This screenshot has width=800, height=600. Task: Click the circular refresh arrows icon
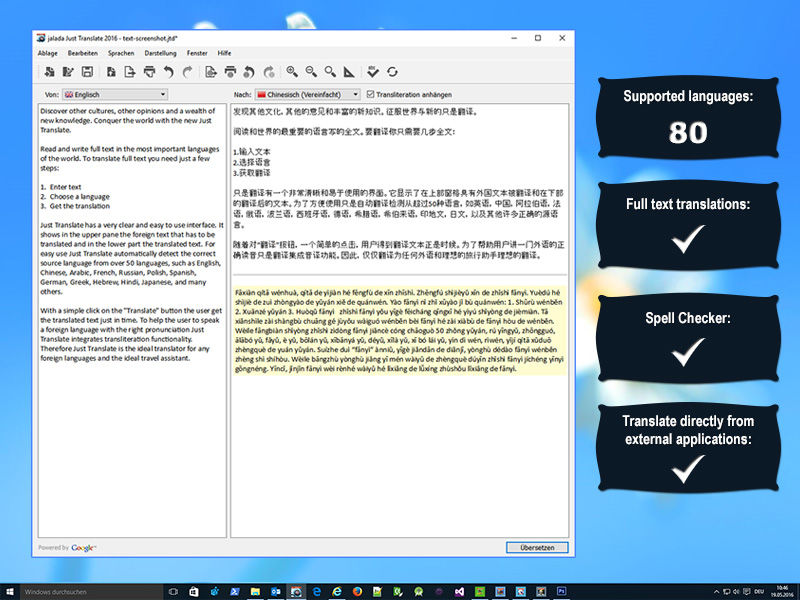pyautogui.click(x=392, y=72)
